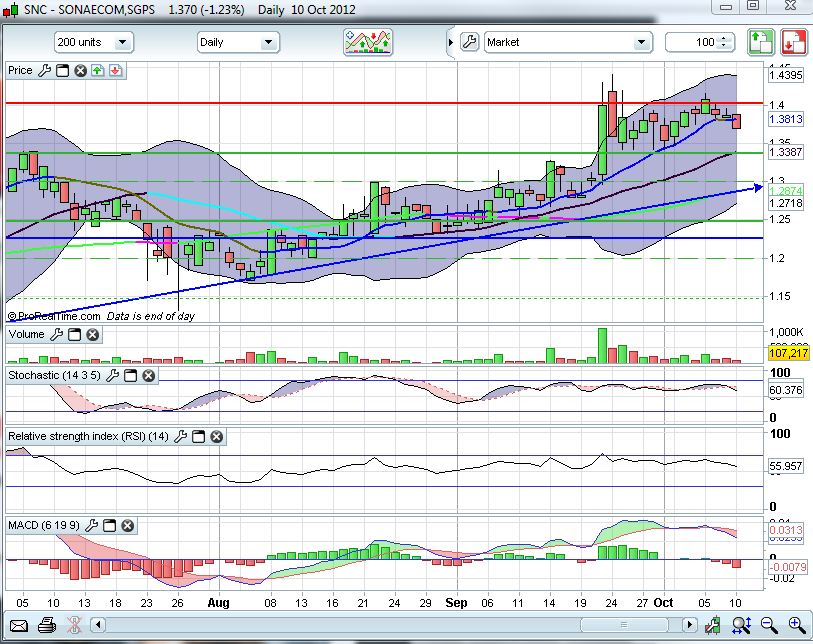Close the Price panel

pos(80,71)
